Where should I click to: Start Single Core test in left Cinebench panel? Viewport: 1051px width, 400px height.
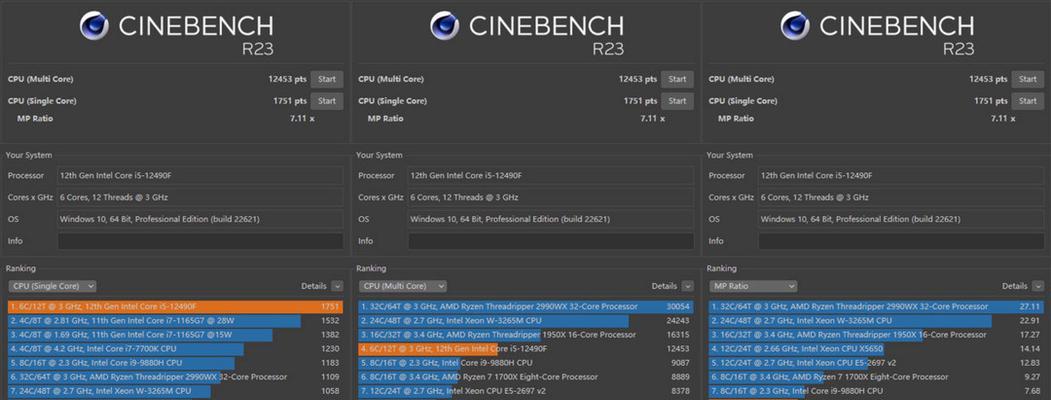[327, 101]
